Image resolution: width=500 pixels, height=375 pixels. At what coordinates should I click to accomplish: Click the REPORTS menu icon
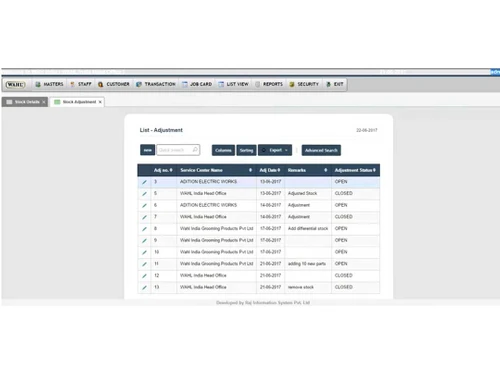(258, 84)
